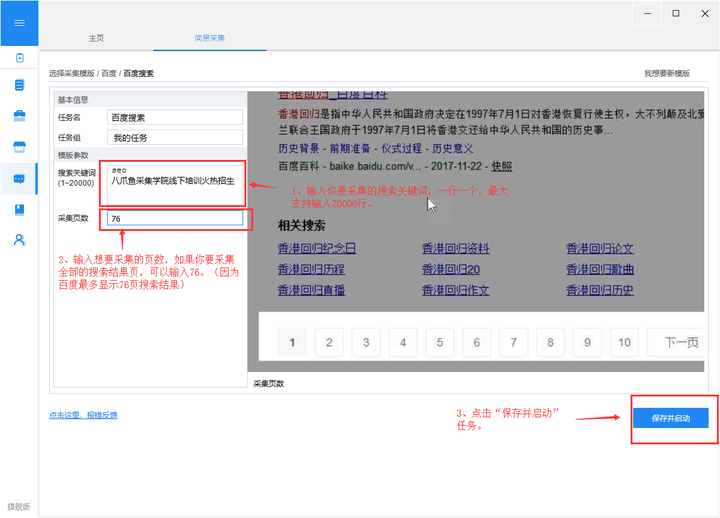Click 选择采集模版 breadcrumb

point(72,73)
